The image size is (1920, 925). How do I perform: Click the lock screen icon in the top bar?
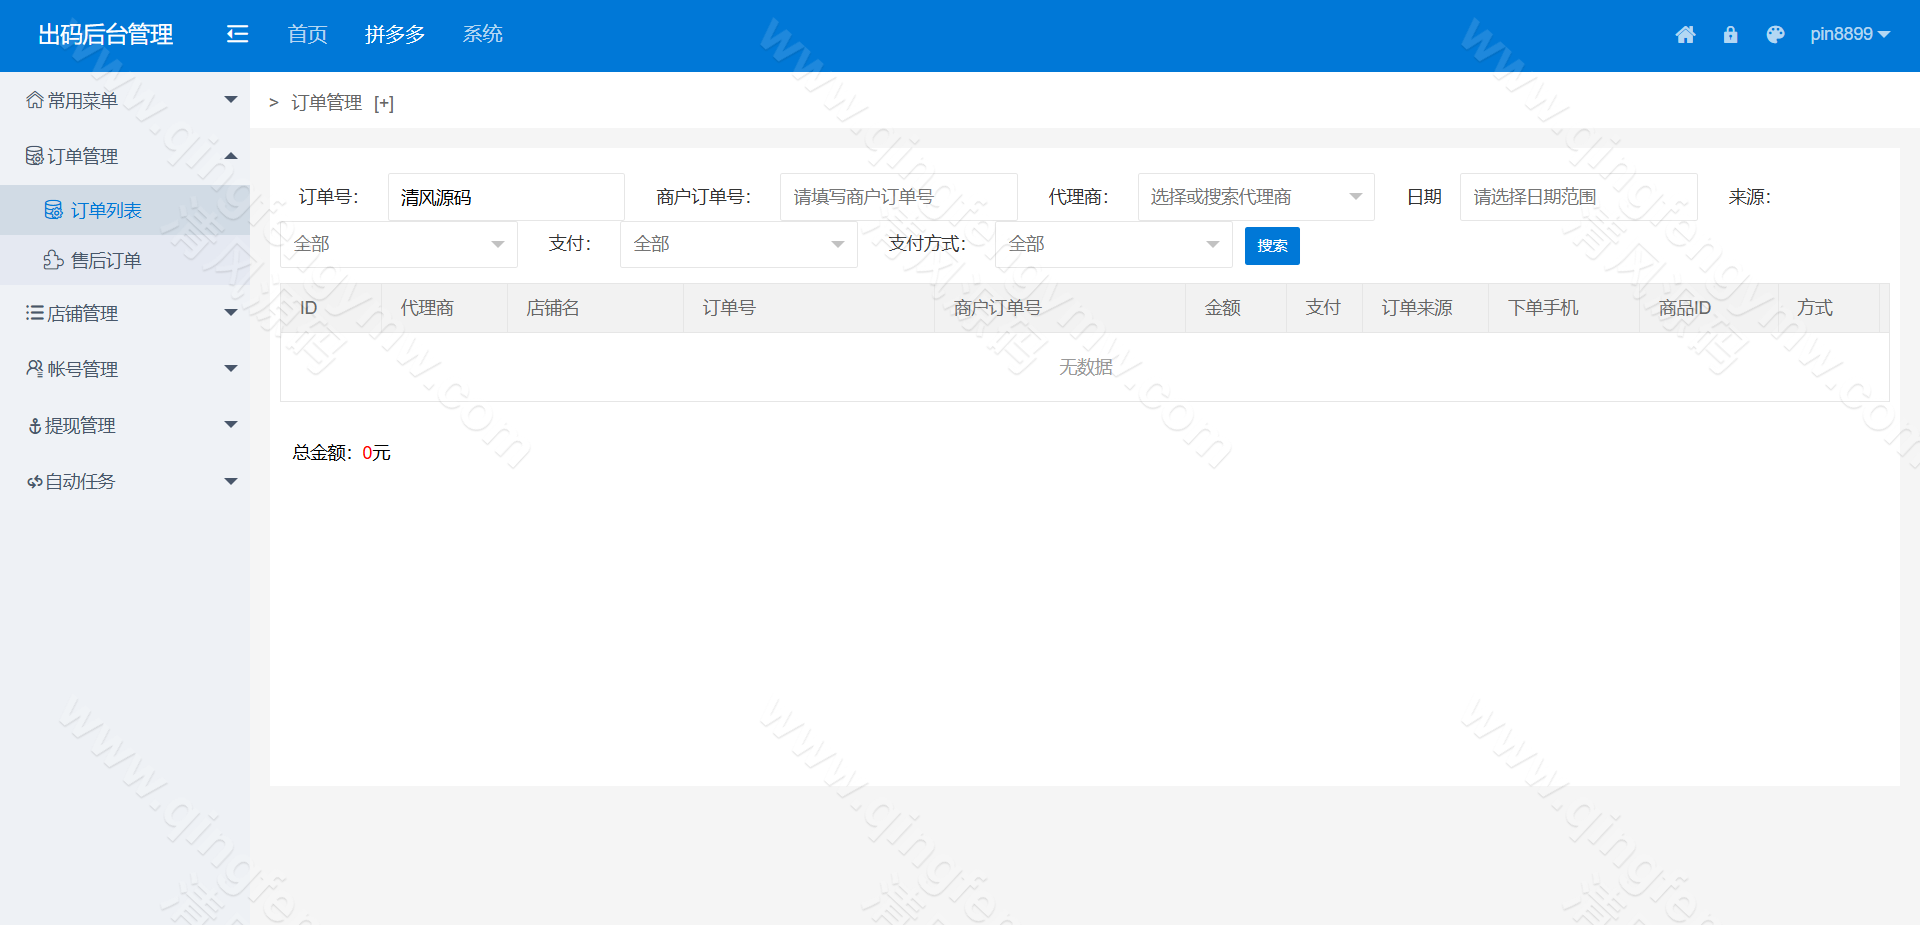(x=1731, y=34)
